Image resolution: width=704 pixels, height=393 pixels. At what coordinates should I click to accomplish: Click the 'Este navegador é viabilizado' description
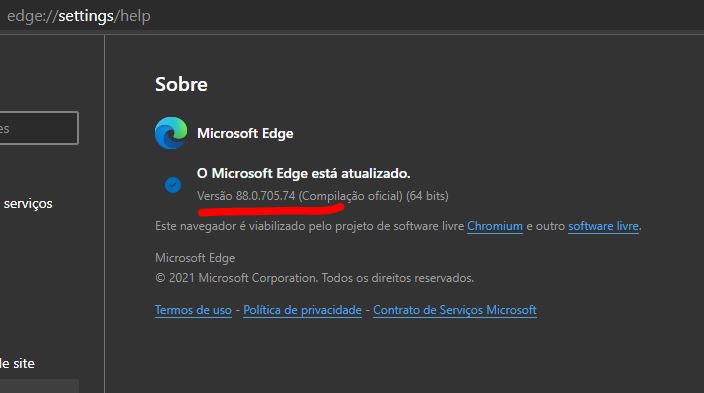point(398,226)
